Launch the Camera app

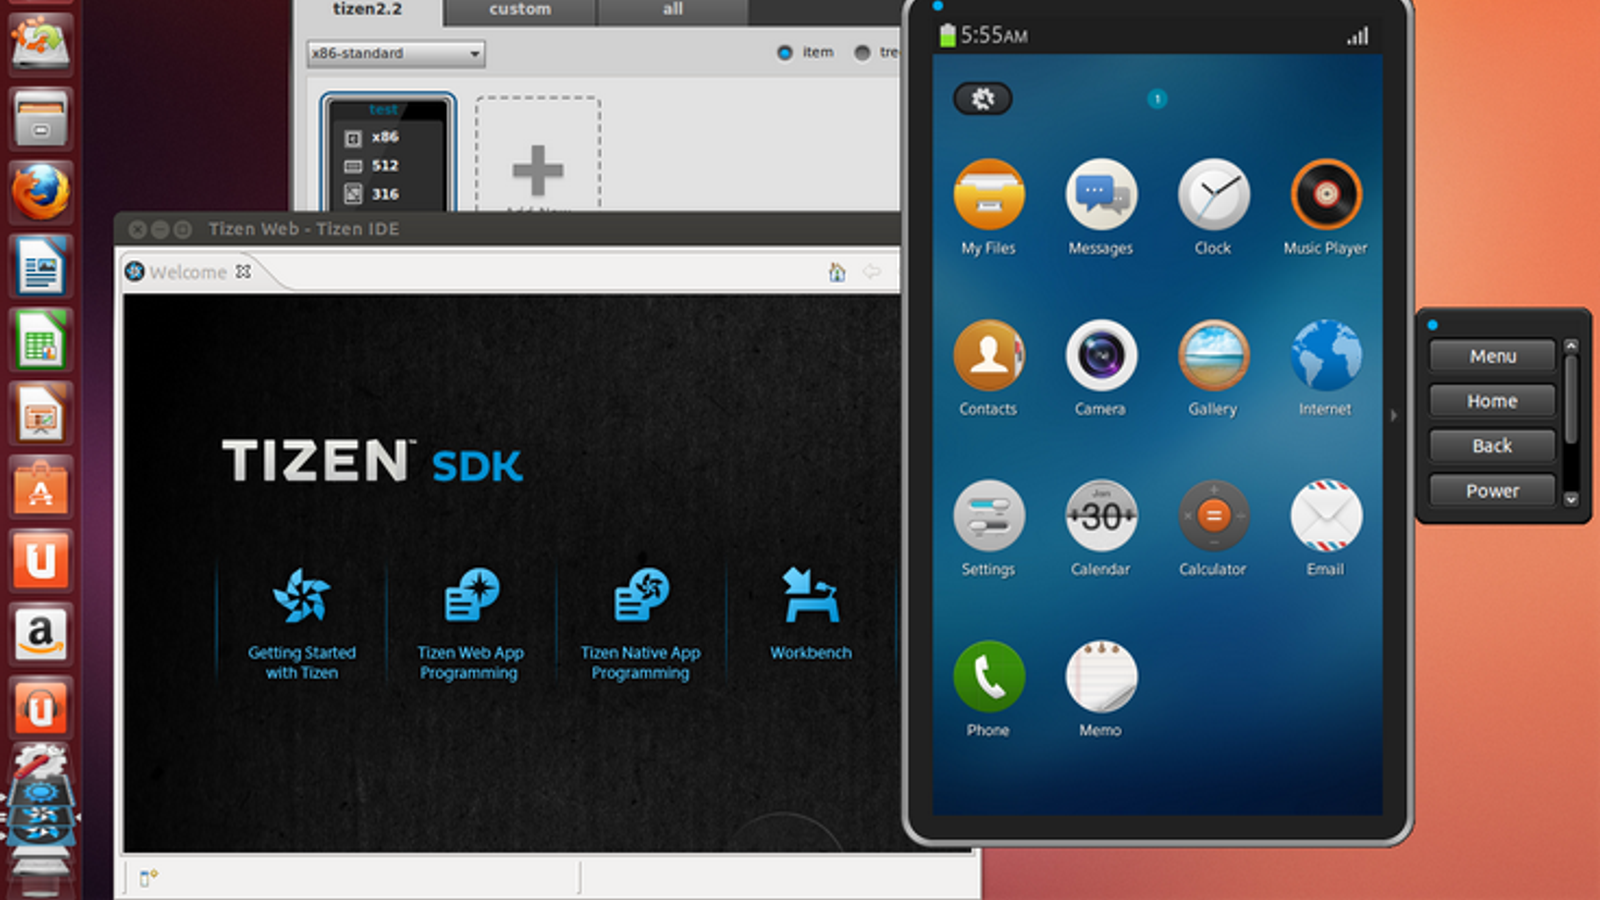click(x=1101, y=356)
